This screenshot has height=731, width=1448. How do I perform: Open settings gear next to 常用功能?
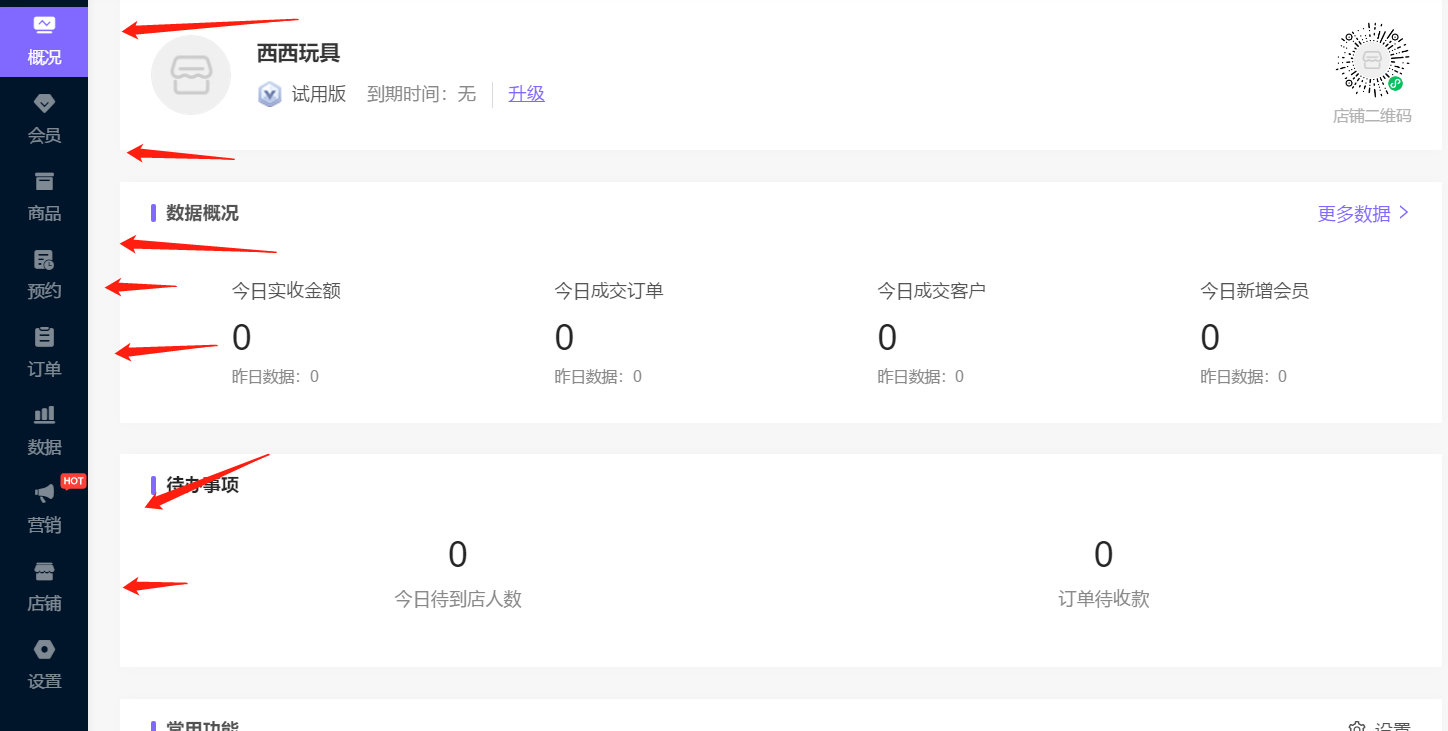[1358, 728]
